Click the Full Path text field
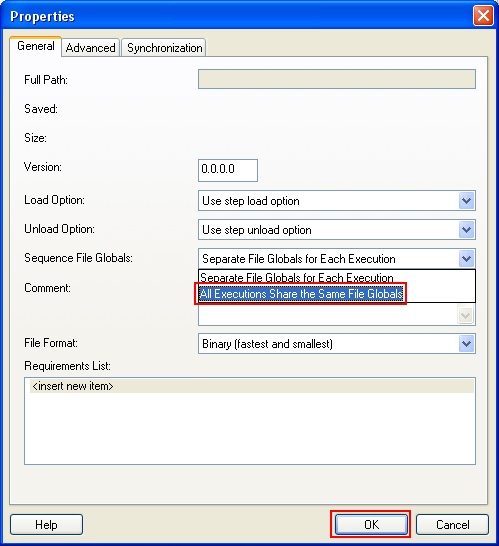The image size is (499, 546). pyautogui.click(x=337, y=79)
